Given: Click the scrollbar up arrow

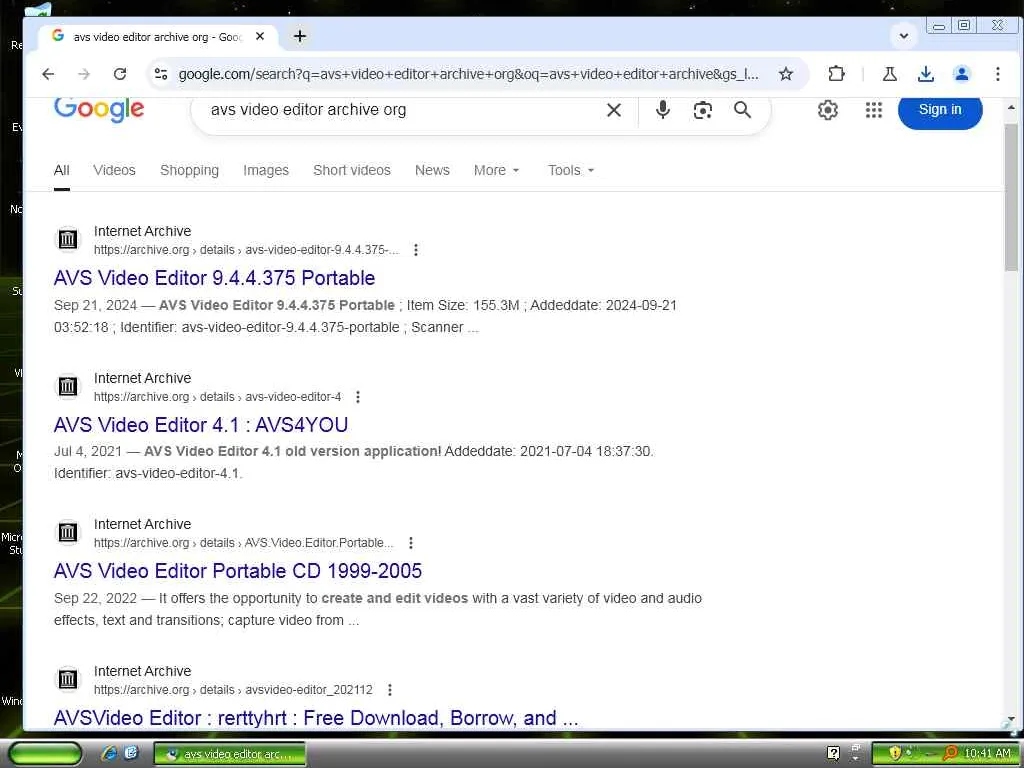Looking at the screenshot, I should click(1011, 106).
